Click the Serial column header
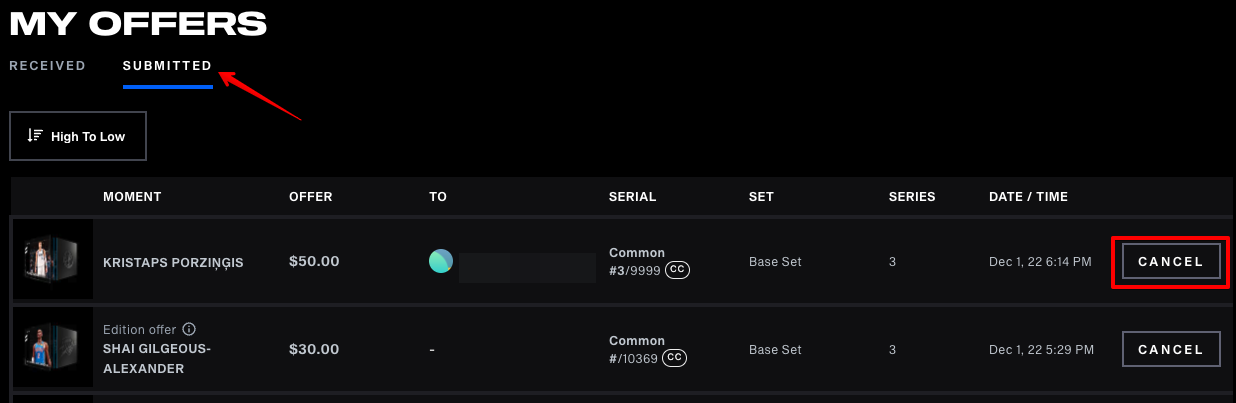The height and width of the screenshot is (403, 1236). [632, 197]
